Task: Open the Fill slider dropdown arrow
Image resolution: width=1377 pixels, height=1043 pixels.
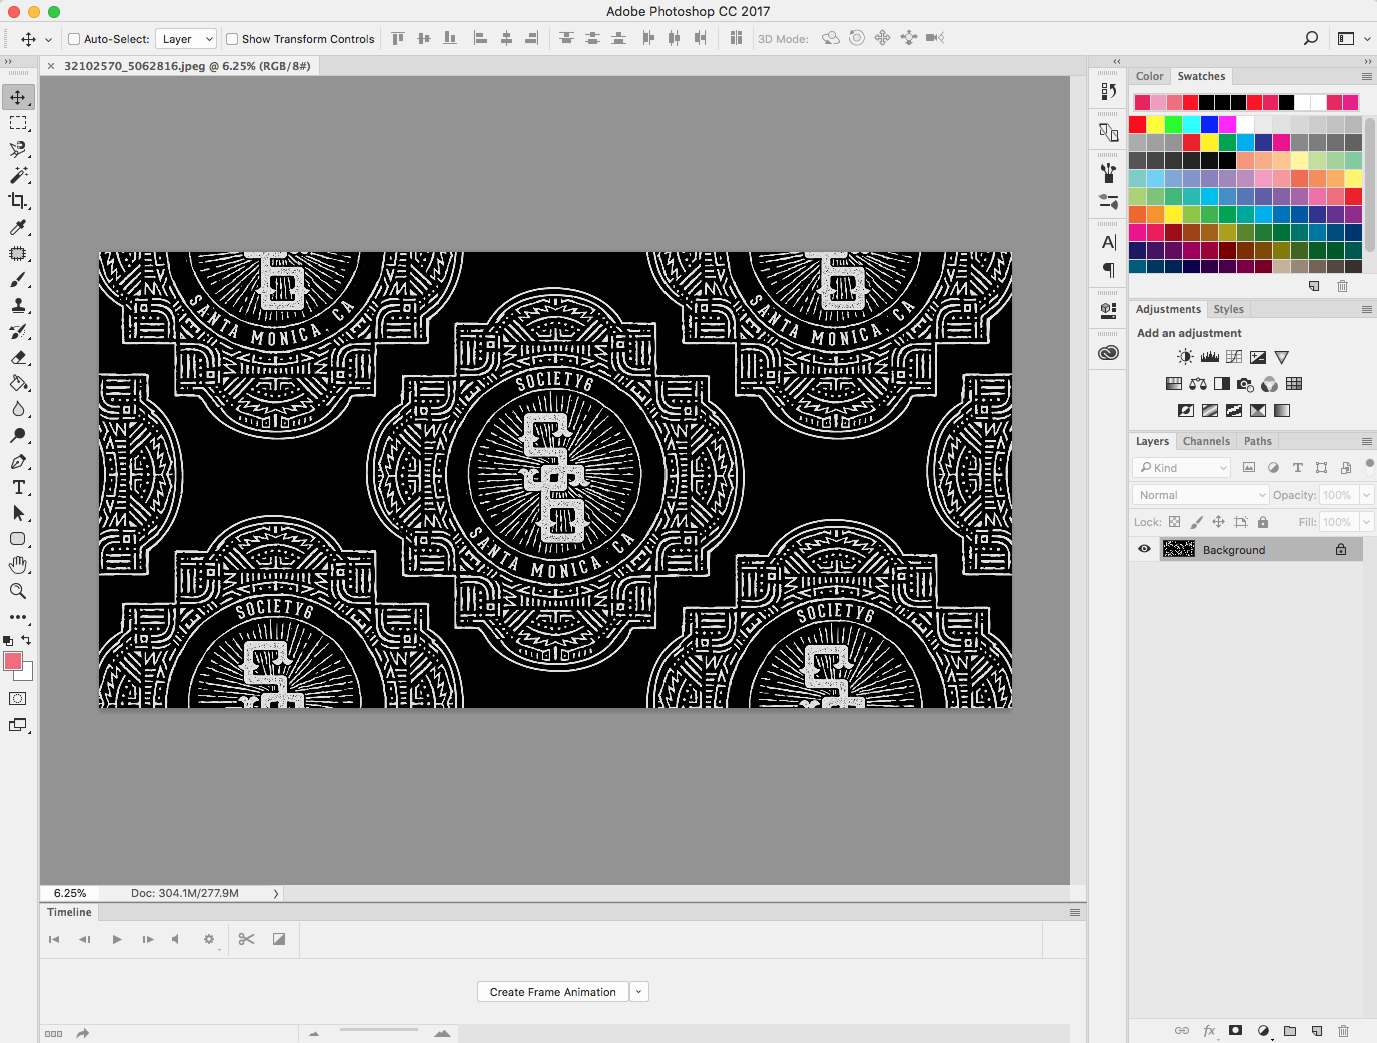Action: (1366, 522)
